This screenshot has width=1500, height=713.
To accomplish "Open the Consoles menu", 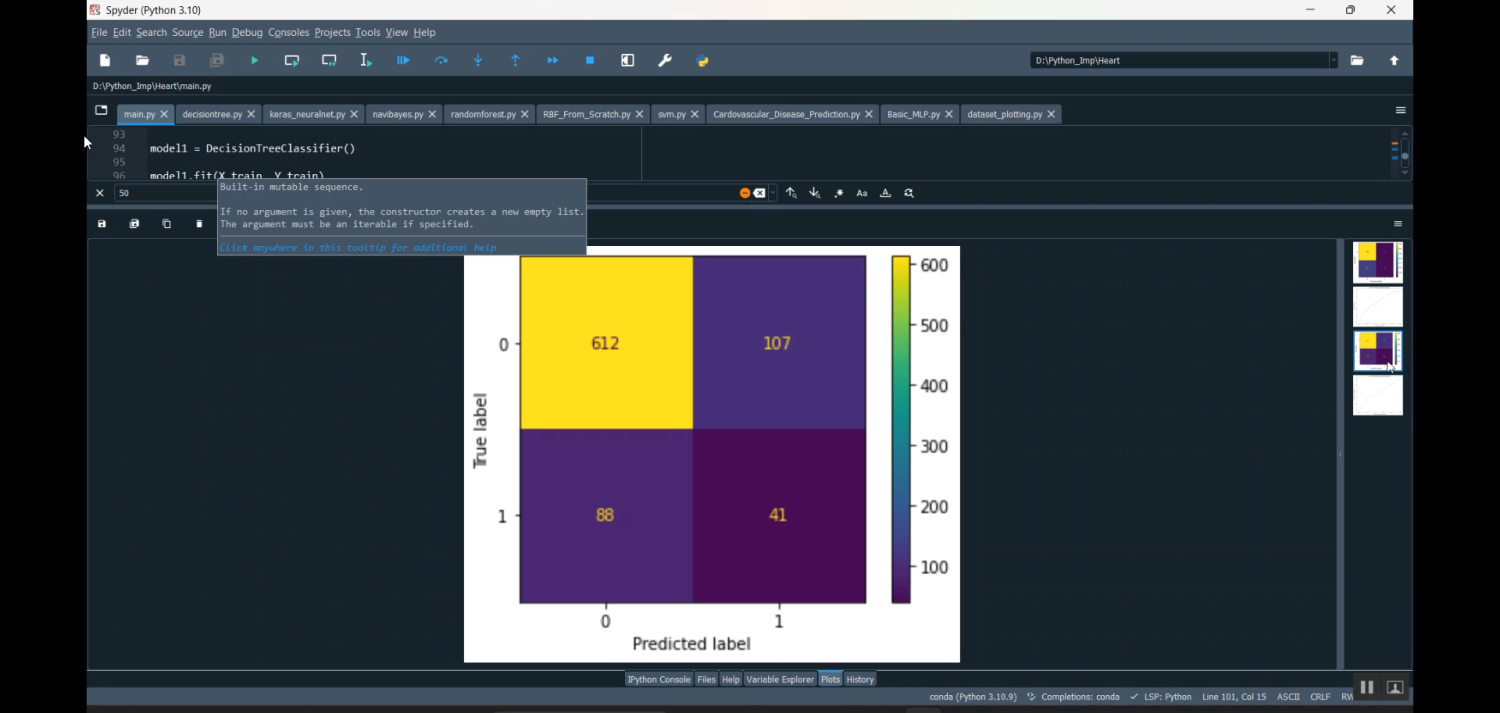I will point(288,33).
